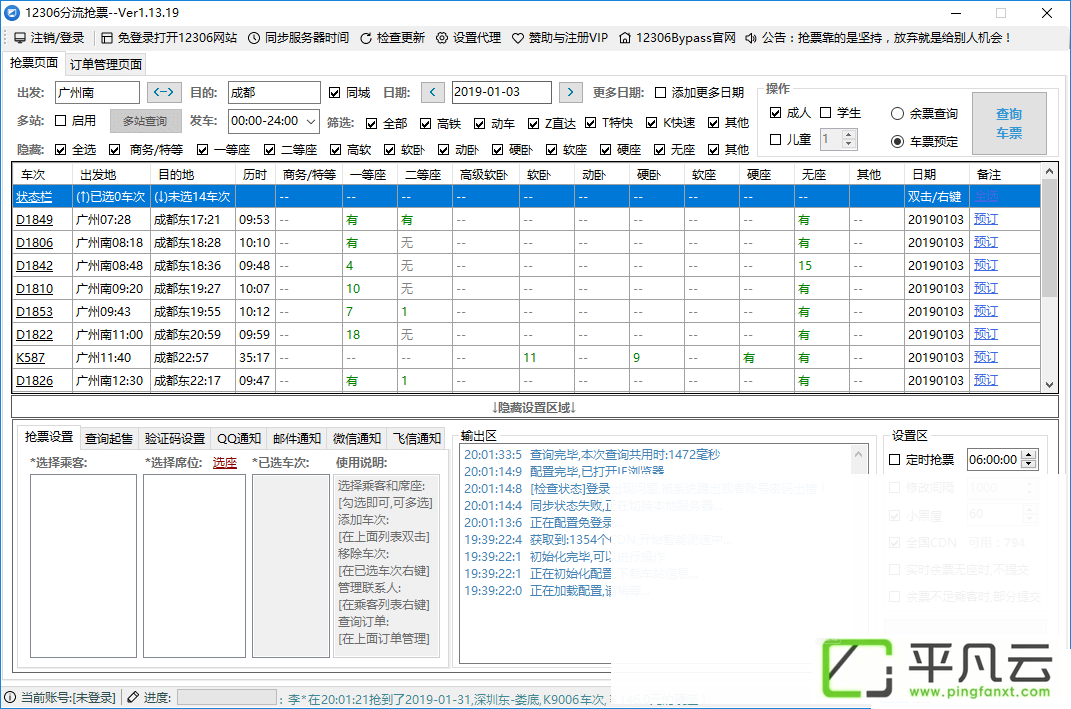The width and height of the screenshot is (1071, 709).
Task: Open the 查询起售 tab
Action: [x=109, y=439]
